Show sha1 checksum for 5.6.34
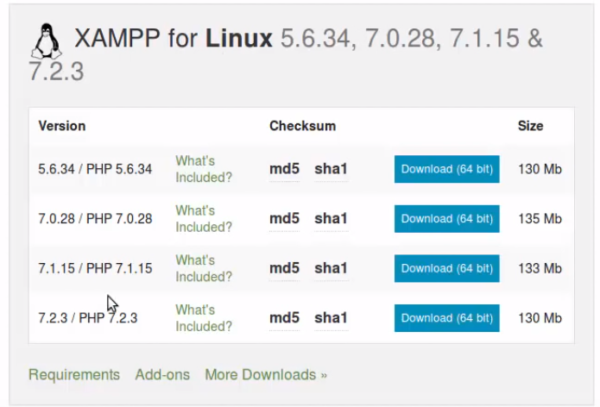Image resolution: width=600 pixels, height=407 pixels. [331, 169]
